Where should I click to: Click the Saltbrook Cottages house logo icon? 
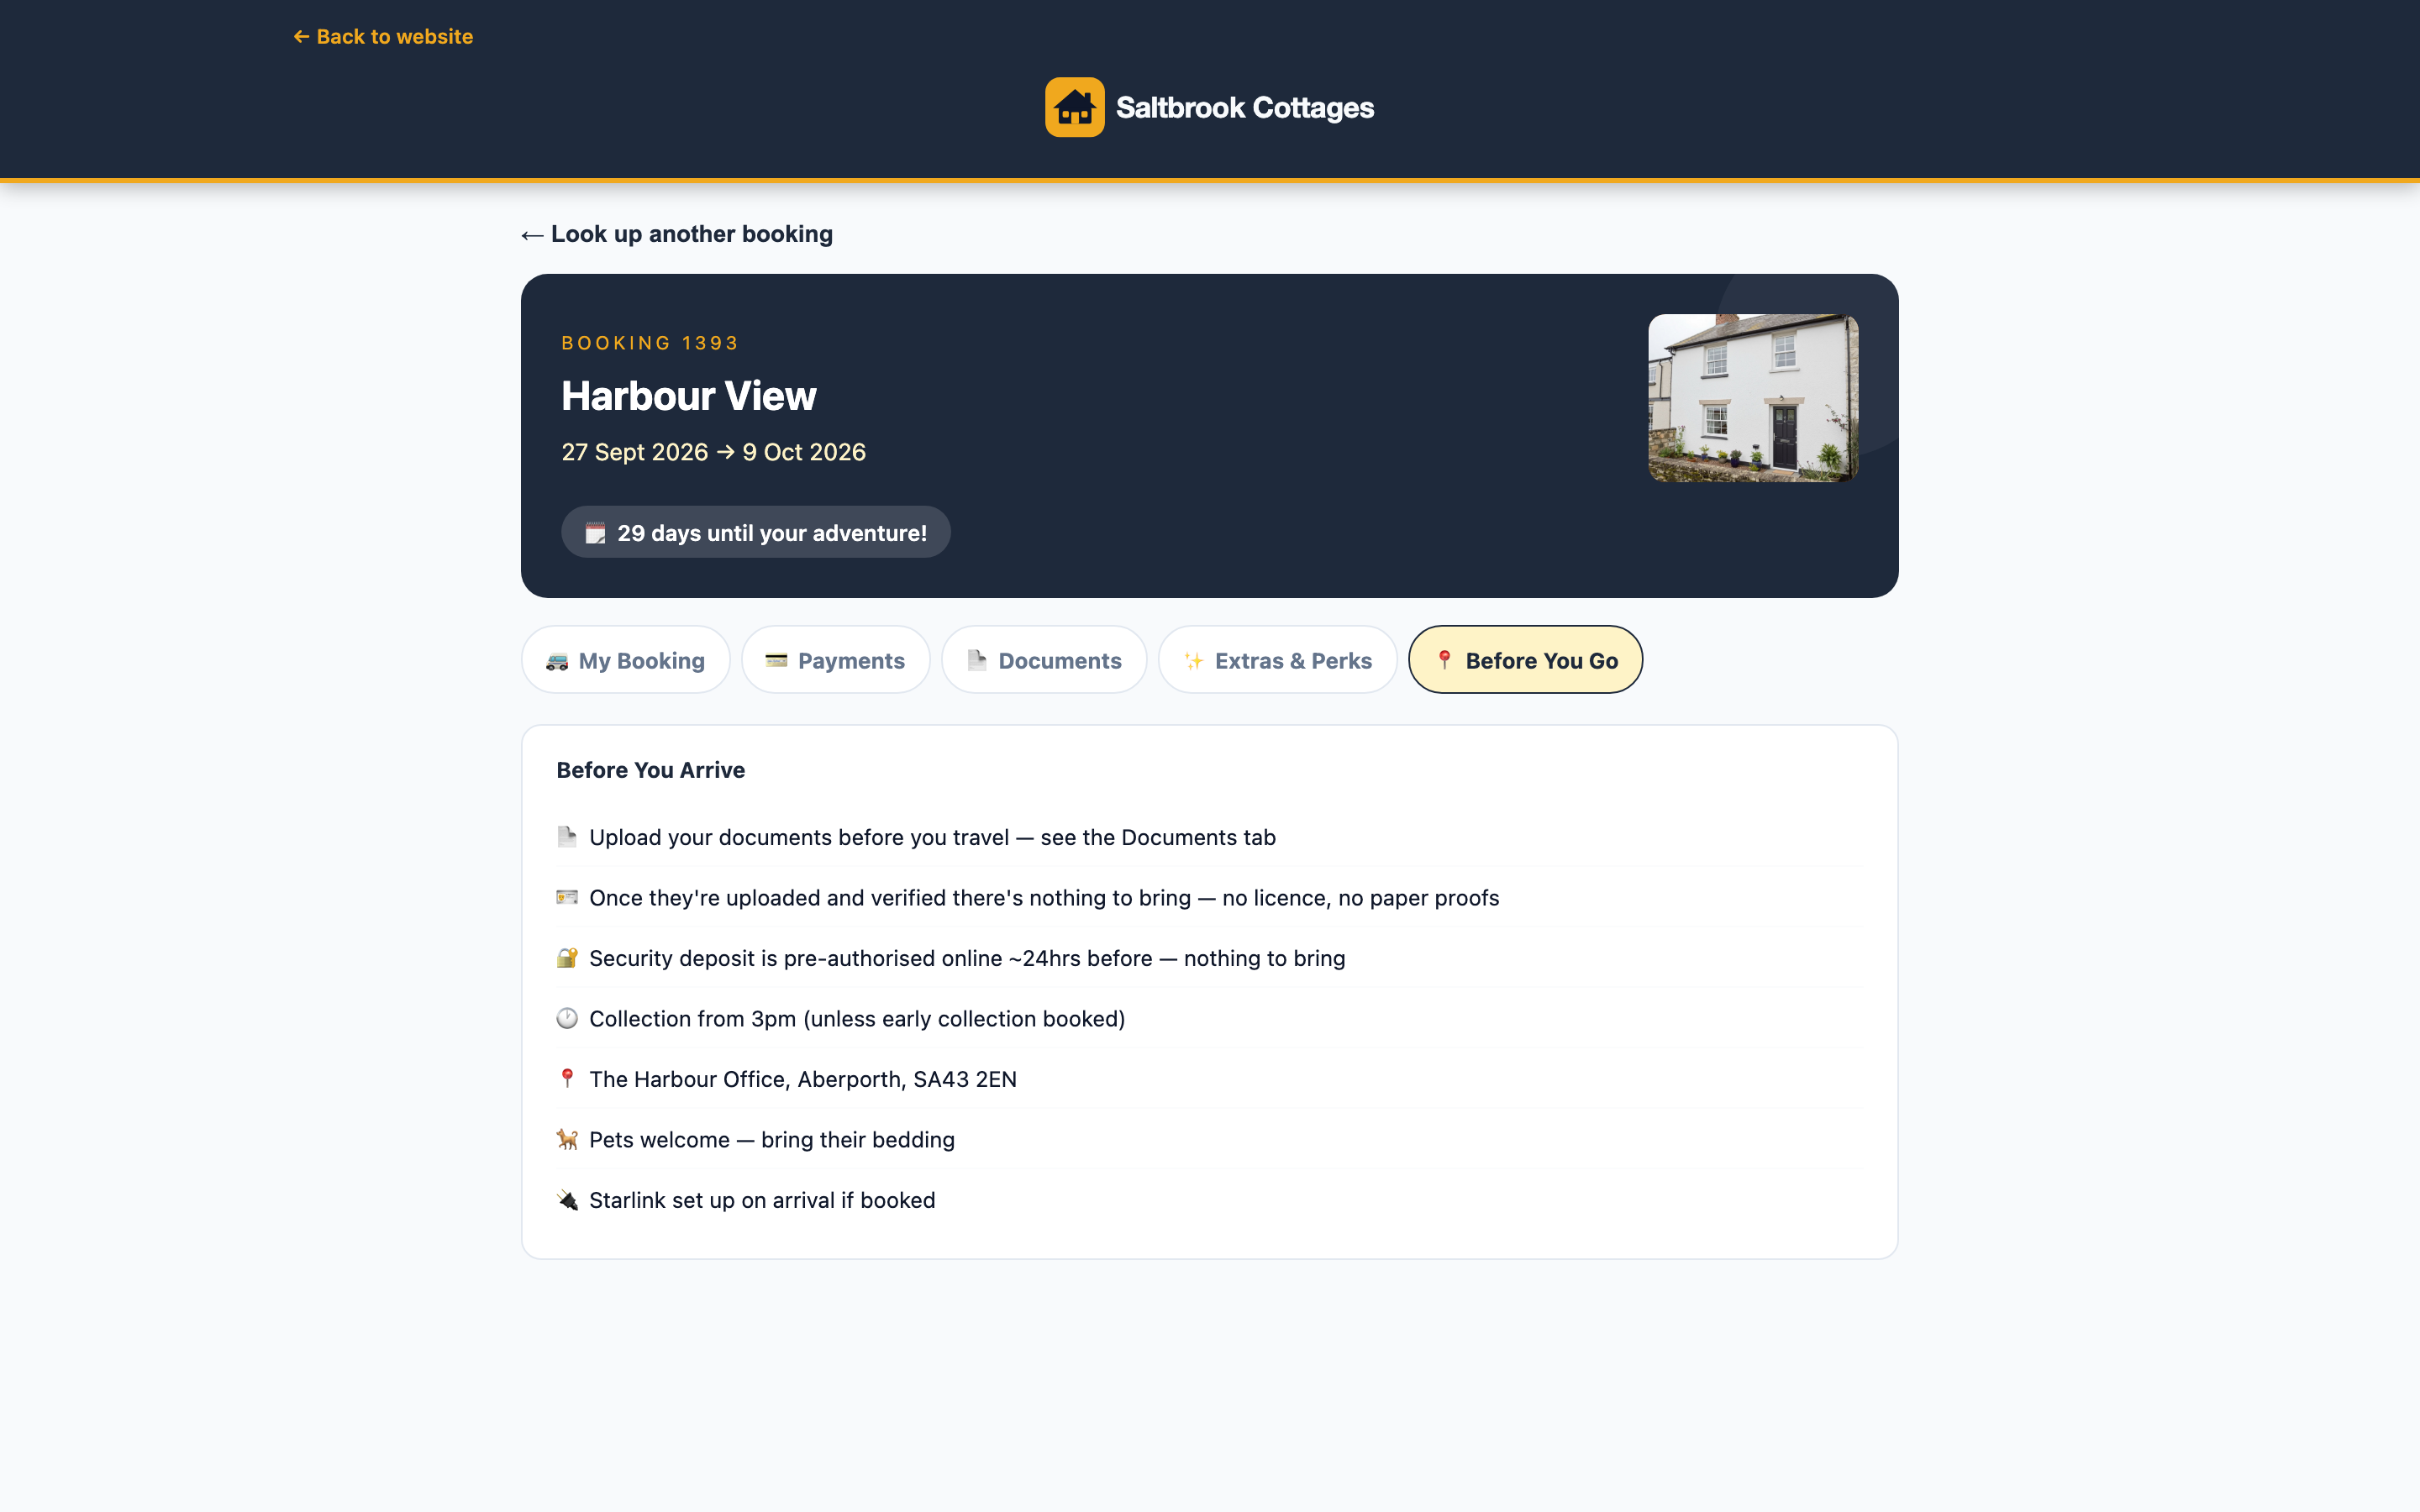[1074, 107]
